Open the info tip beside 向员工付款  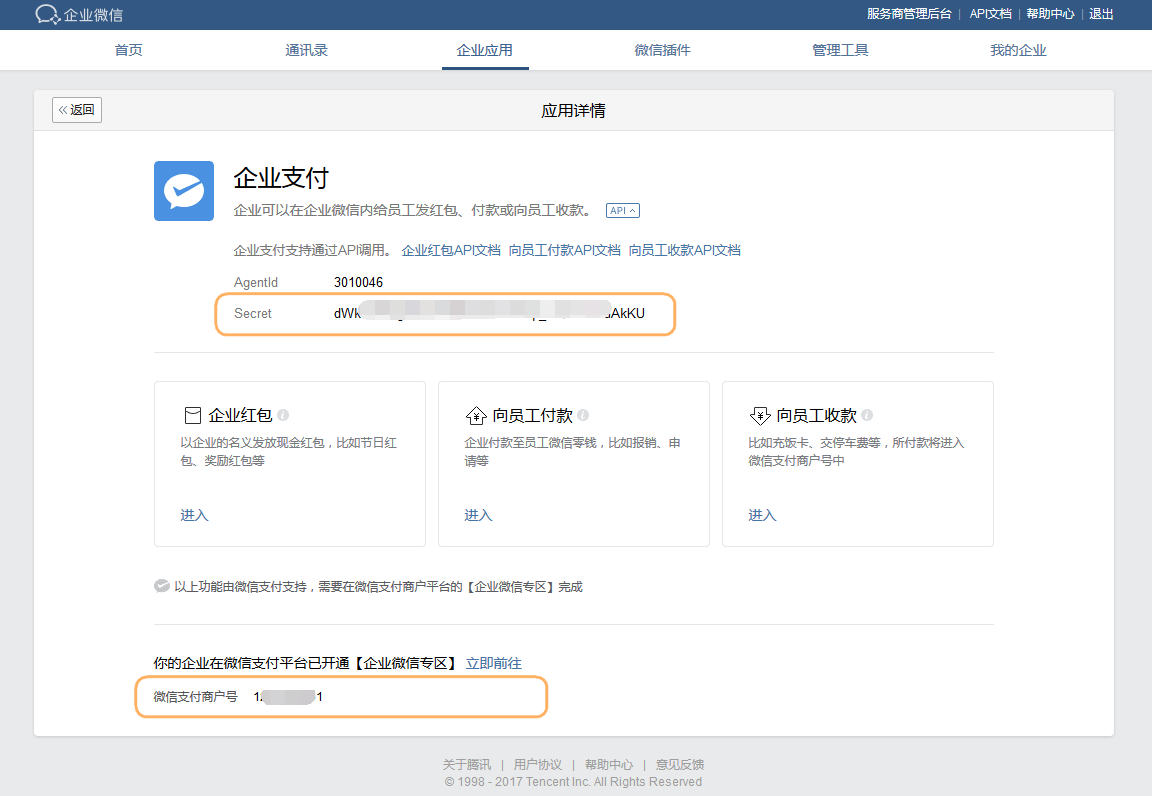pos(583,415)
